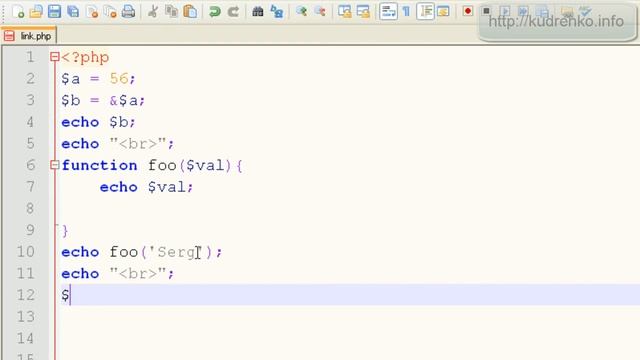The height and width of the screenshot is (360, 640).
Task: Close the current document via toolbar
Action: pyautogui.click(x=92, y=11)
